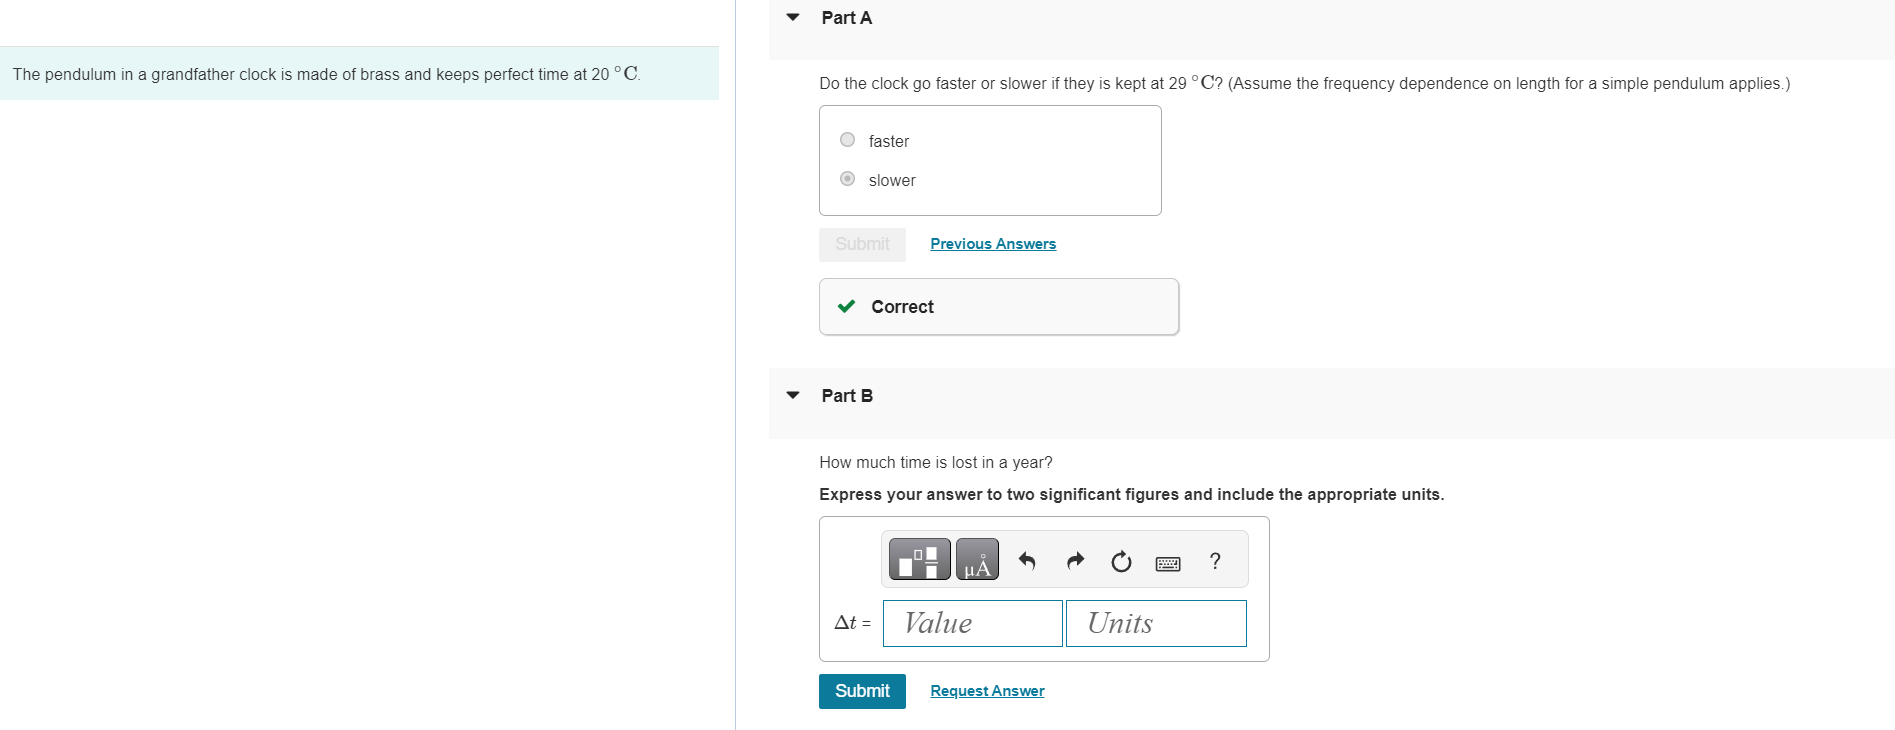Click the greyed-out Part A Submit button
The image size is (1895, 730).
[862, 245]
